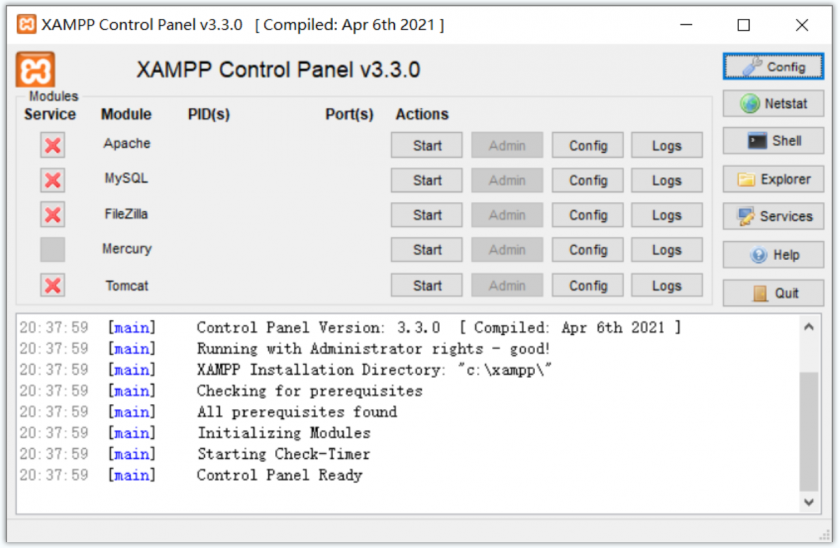
Task: Click the "Checking for prerequisites" log line
Action: (309, 391)
